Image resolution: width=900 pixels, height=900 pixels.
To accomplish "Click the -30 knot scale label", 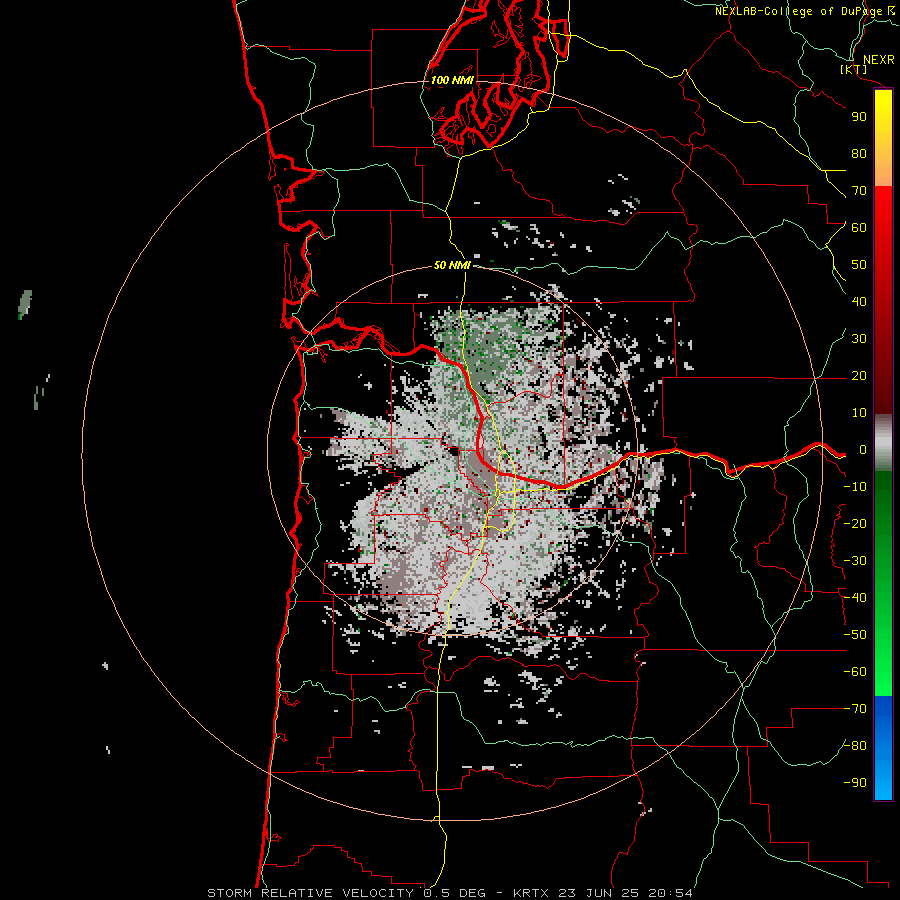I will (855, 561).
